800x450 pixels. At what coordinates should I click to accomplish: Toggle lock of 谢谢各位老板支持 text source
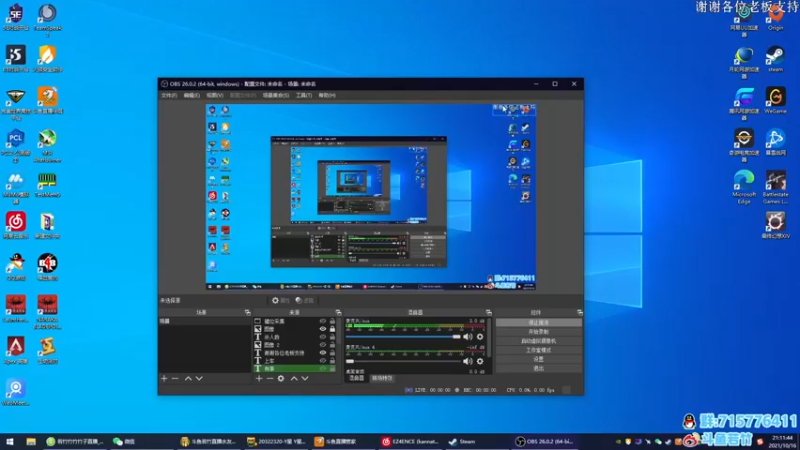(332, 353)
